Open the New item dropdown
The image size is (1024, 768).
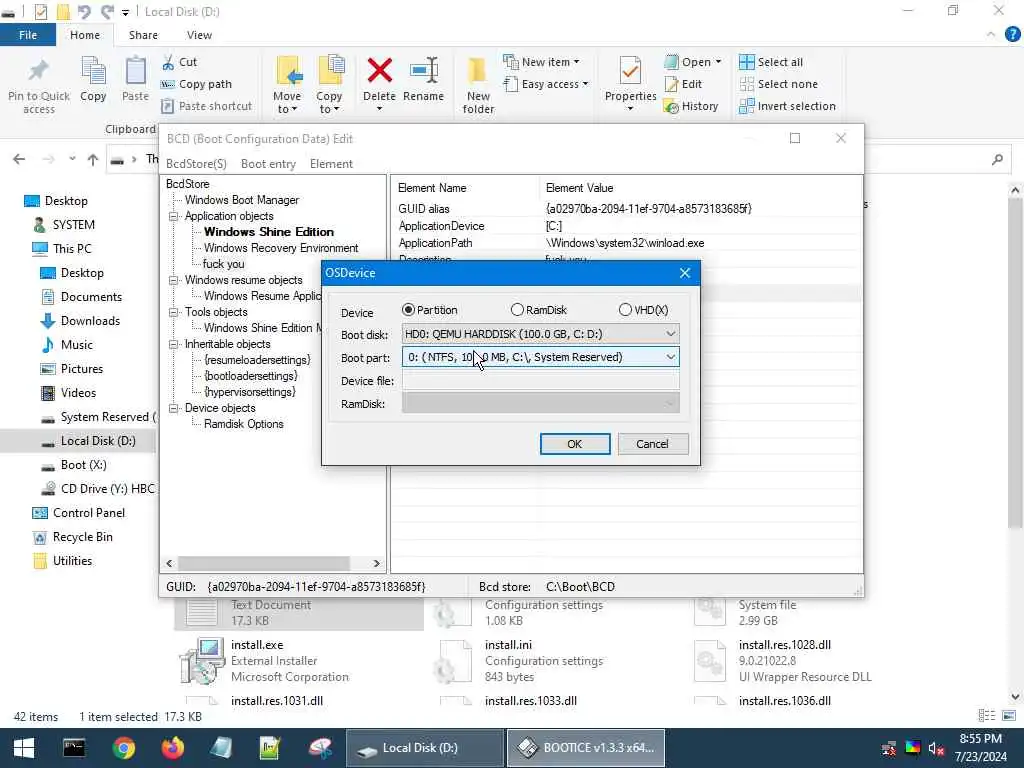(x=541, y=62)
